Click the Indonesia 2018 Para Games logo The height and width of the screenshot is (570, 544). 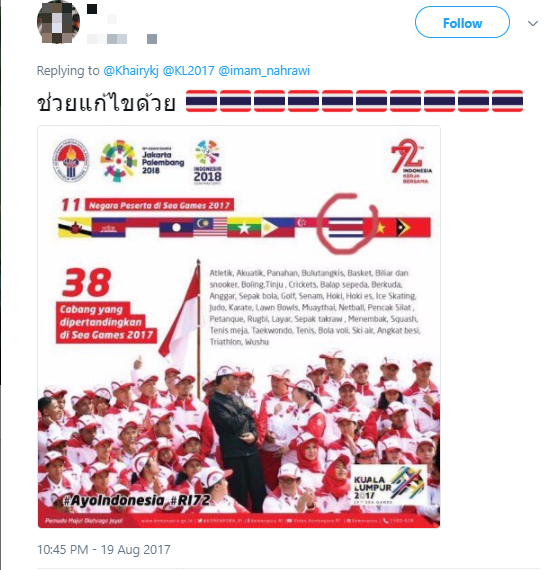(x=207, y=162)
